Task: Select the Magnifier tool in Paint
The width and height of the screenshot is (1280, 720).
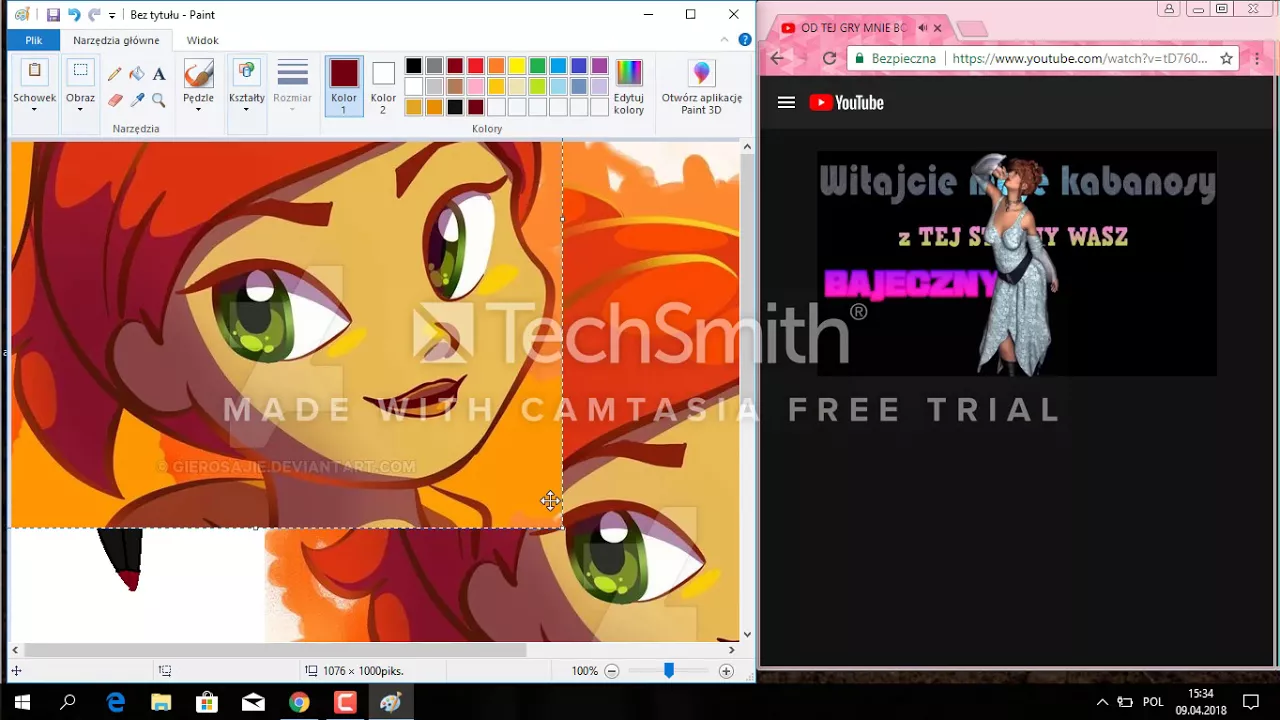Action: (x=159, y=100)
